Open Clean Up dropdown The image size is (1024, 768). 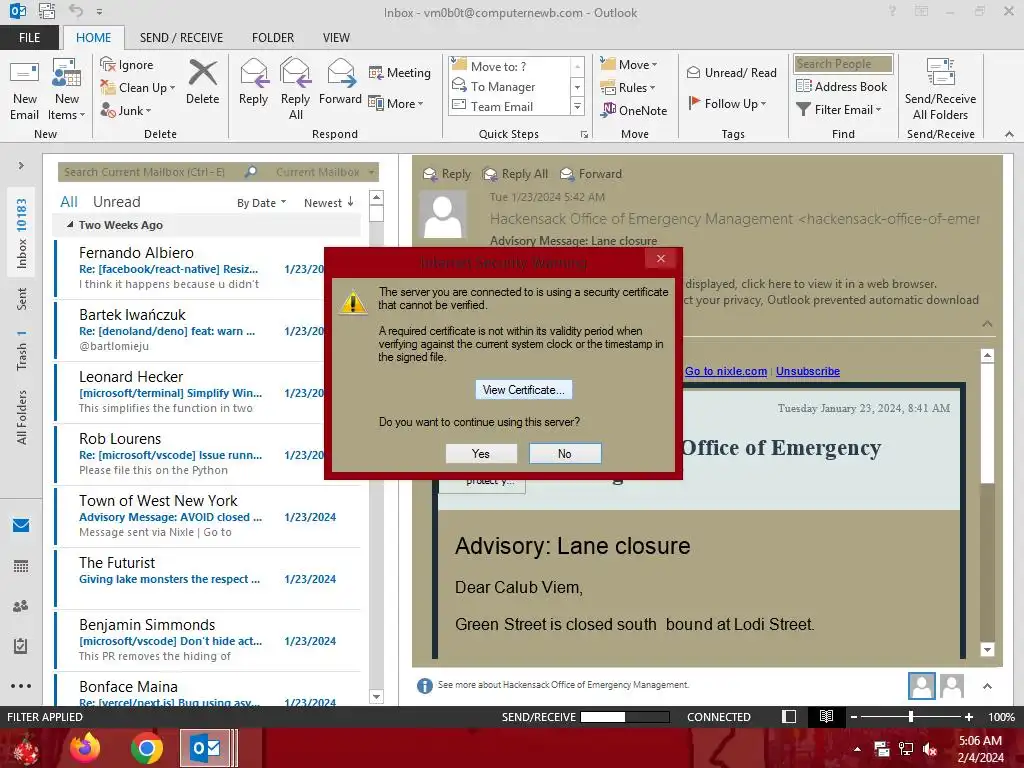tap(137, 88)
